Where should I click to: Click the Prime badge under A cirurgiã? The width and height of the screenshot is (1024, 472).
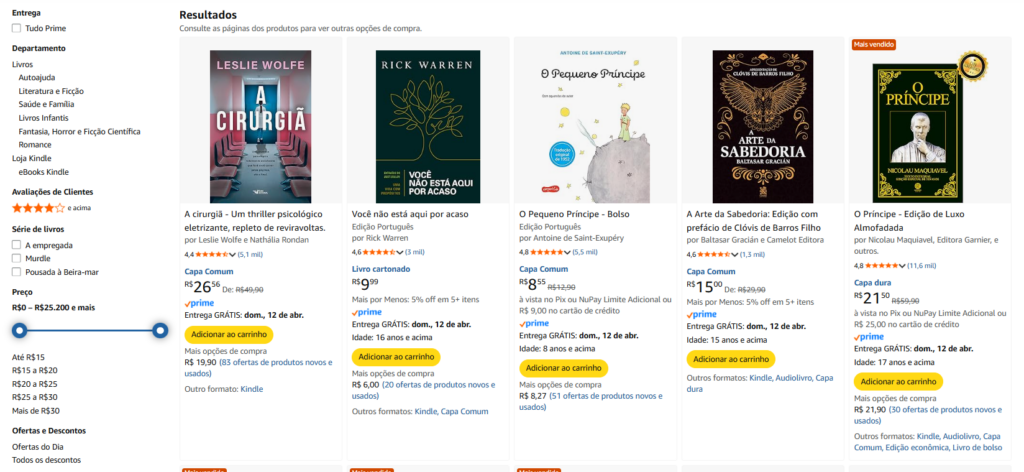[199, 302]
